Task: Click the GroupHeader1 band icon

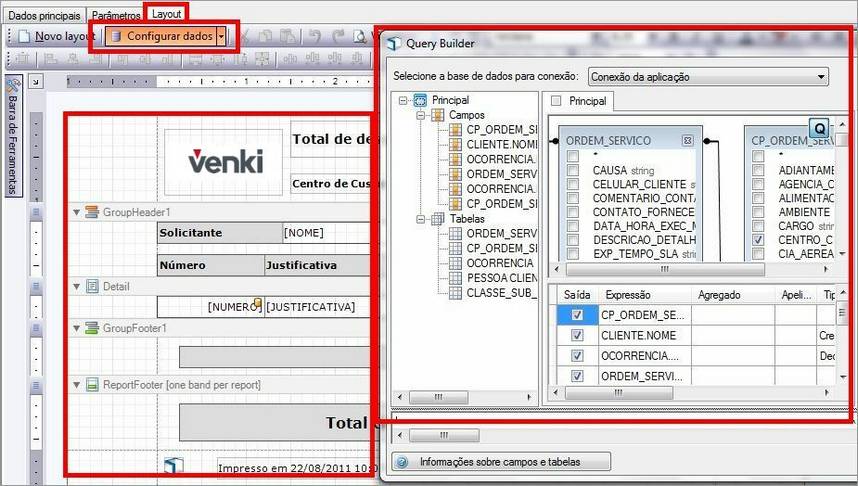Action: tap(92, 212)
